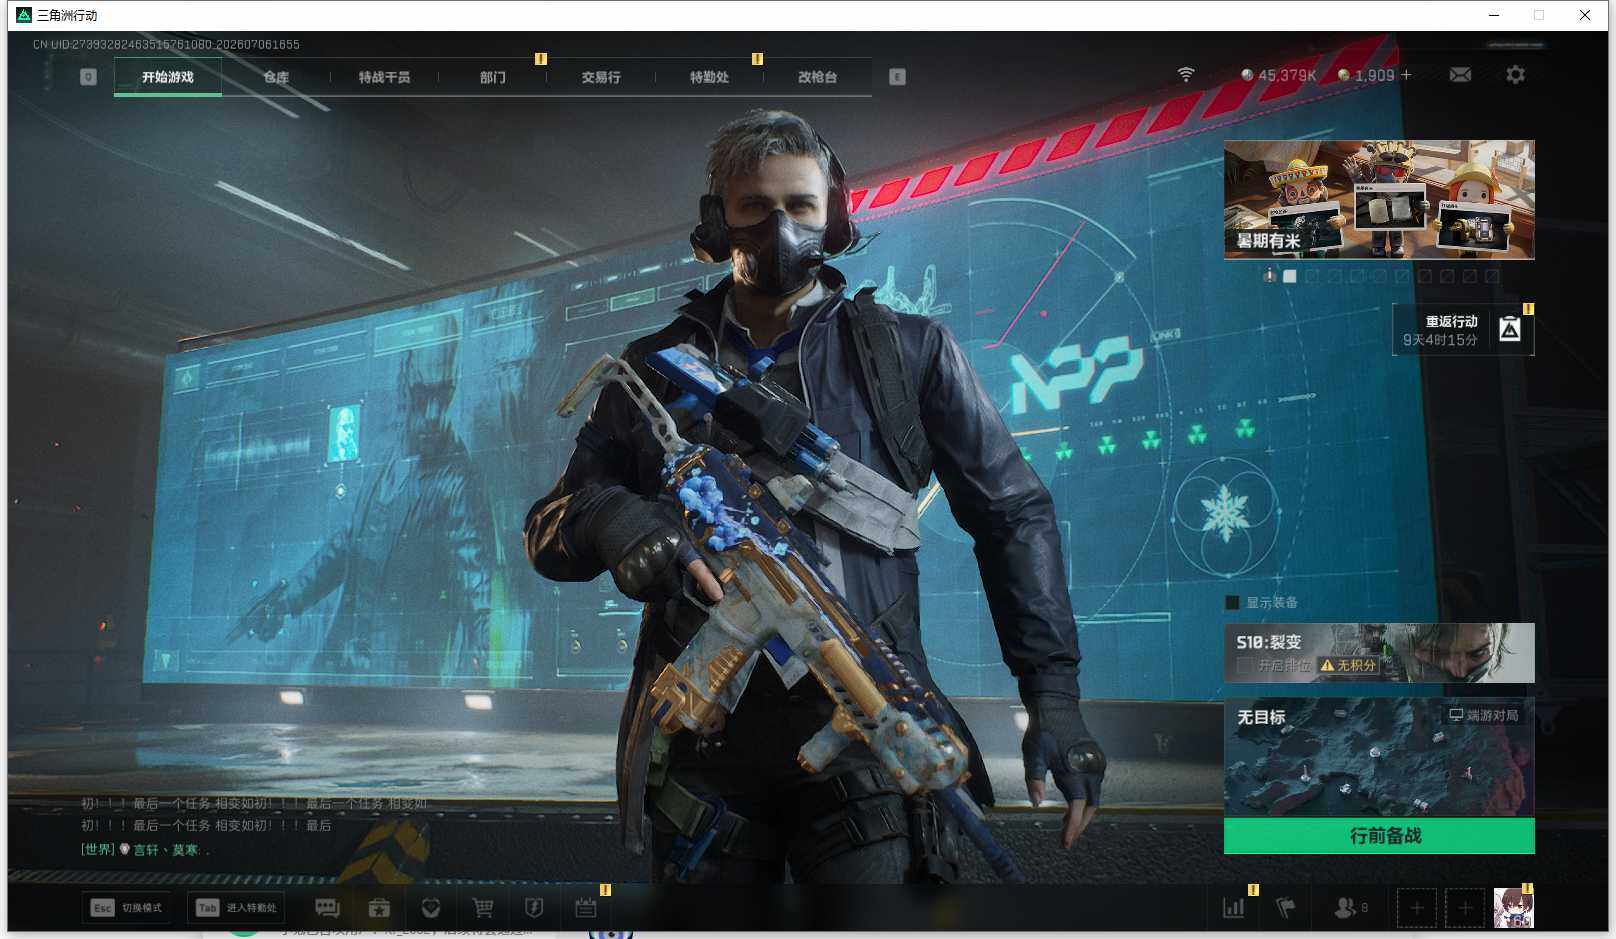This screenshot has width=1616, height=939.
Task: Open the calendar events icon
Action: coord(586,908)
